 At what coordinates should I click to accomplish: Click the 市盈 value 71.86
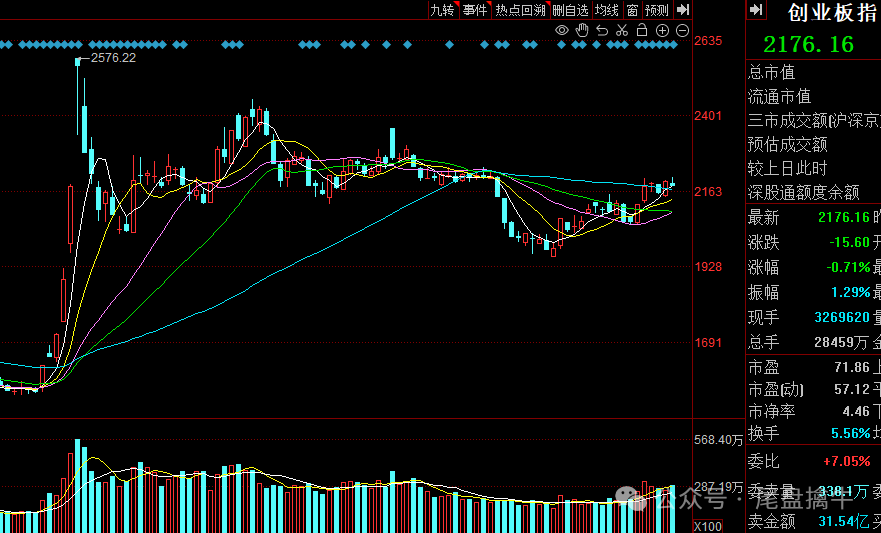[x=852, y=368]
